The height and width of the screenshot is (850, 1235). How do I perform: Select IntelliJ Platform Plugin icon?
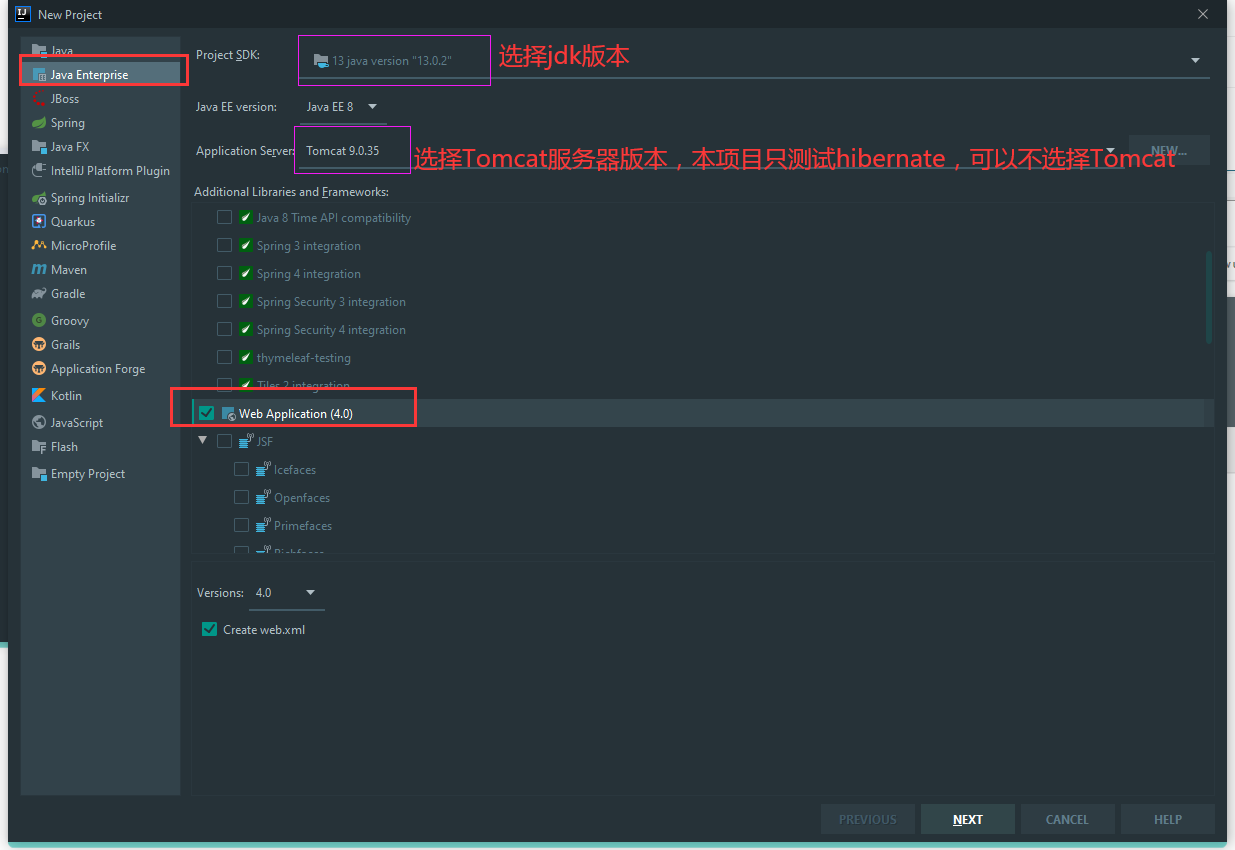(39, 171)
